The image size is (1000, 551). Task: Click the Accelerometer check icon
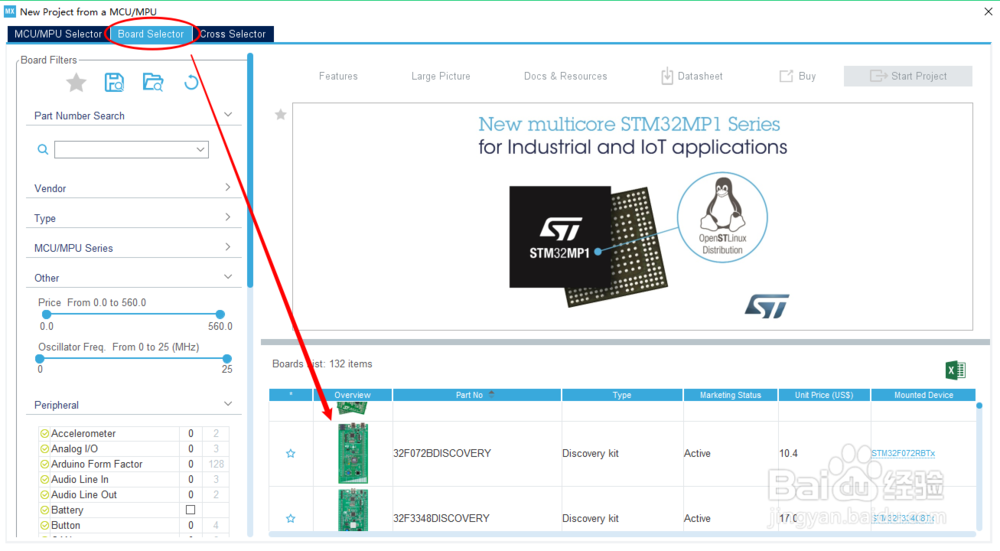click(x=45, y=434)
